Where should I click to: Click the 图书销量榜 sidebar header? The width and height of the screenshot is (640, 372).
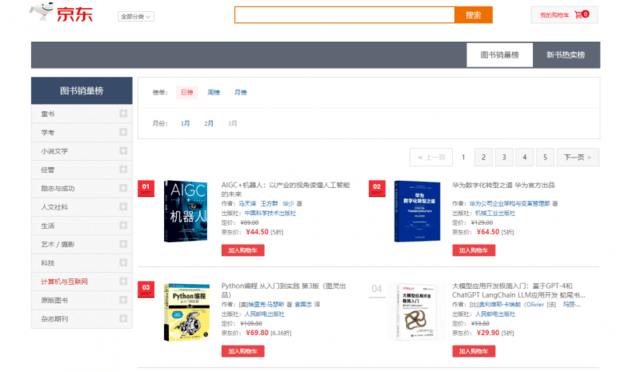pos(82,91)
